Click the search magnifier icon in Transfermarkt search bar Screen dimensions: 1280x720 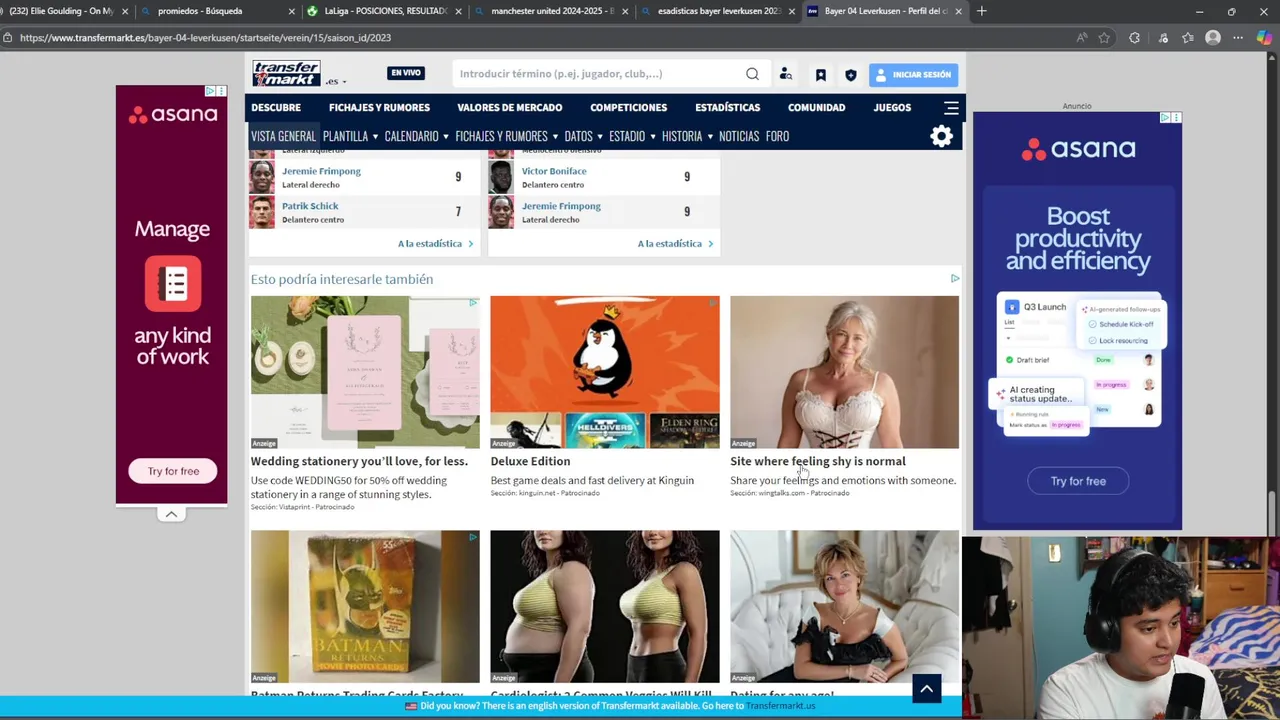click(752, 74)
